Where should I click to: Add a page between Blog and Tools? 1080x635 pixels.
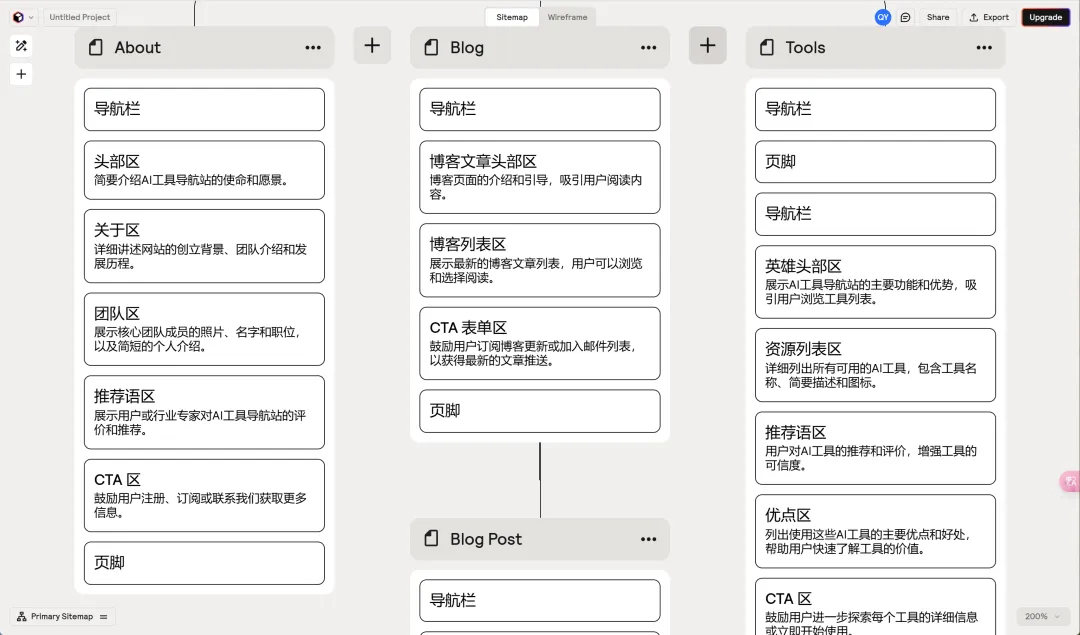coord(707,45)
